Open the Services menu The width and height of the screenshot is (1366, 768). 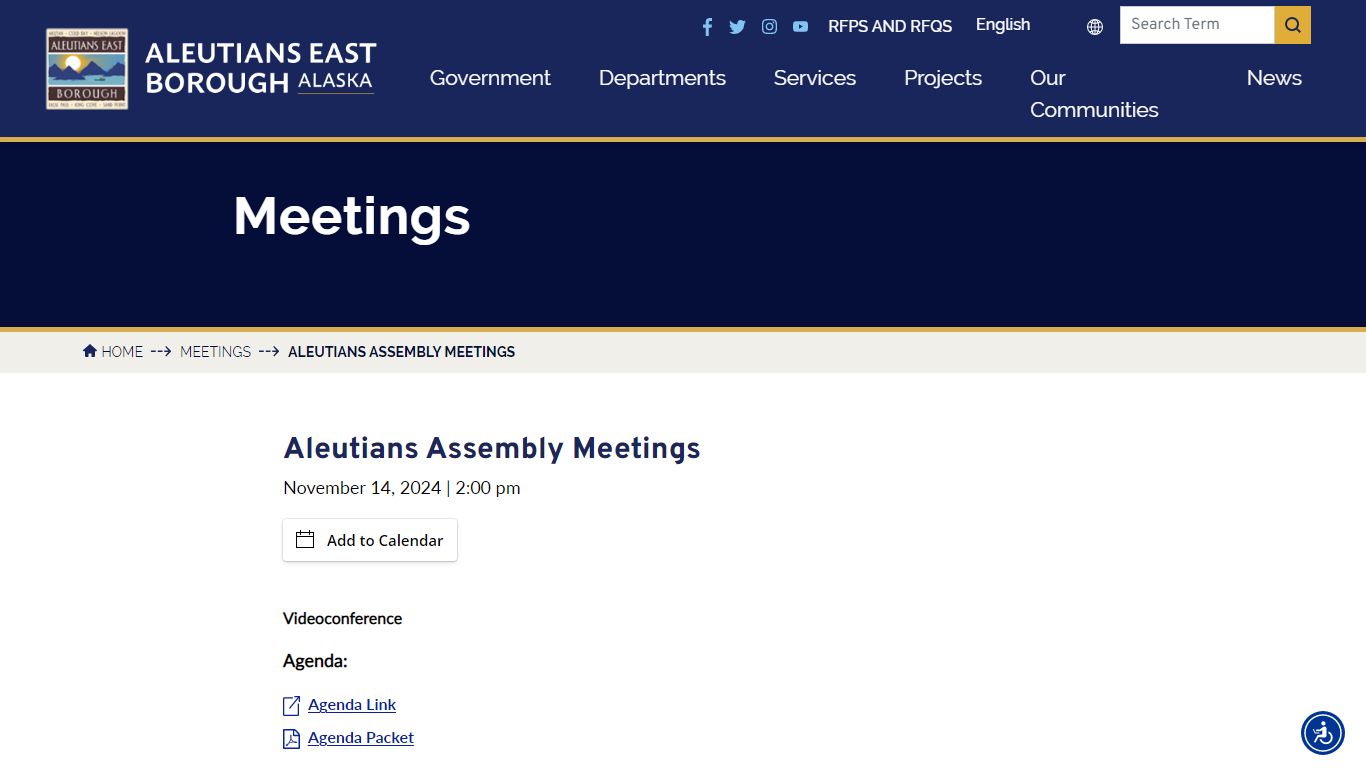815,78
